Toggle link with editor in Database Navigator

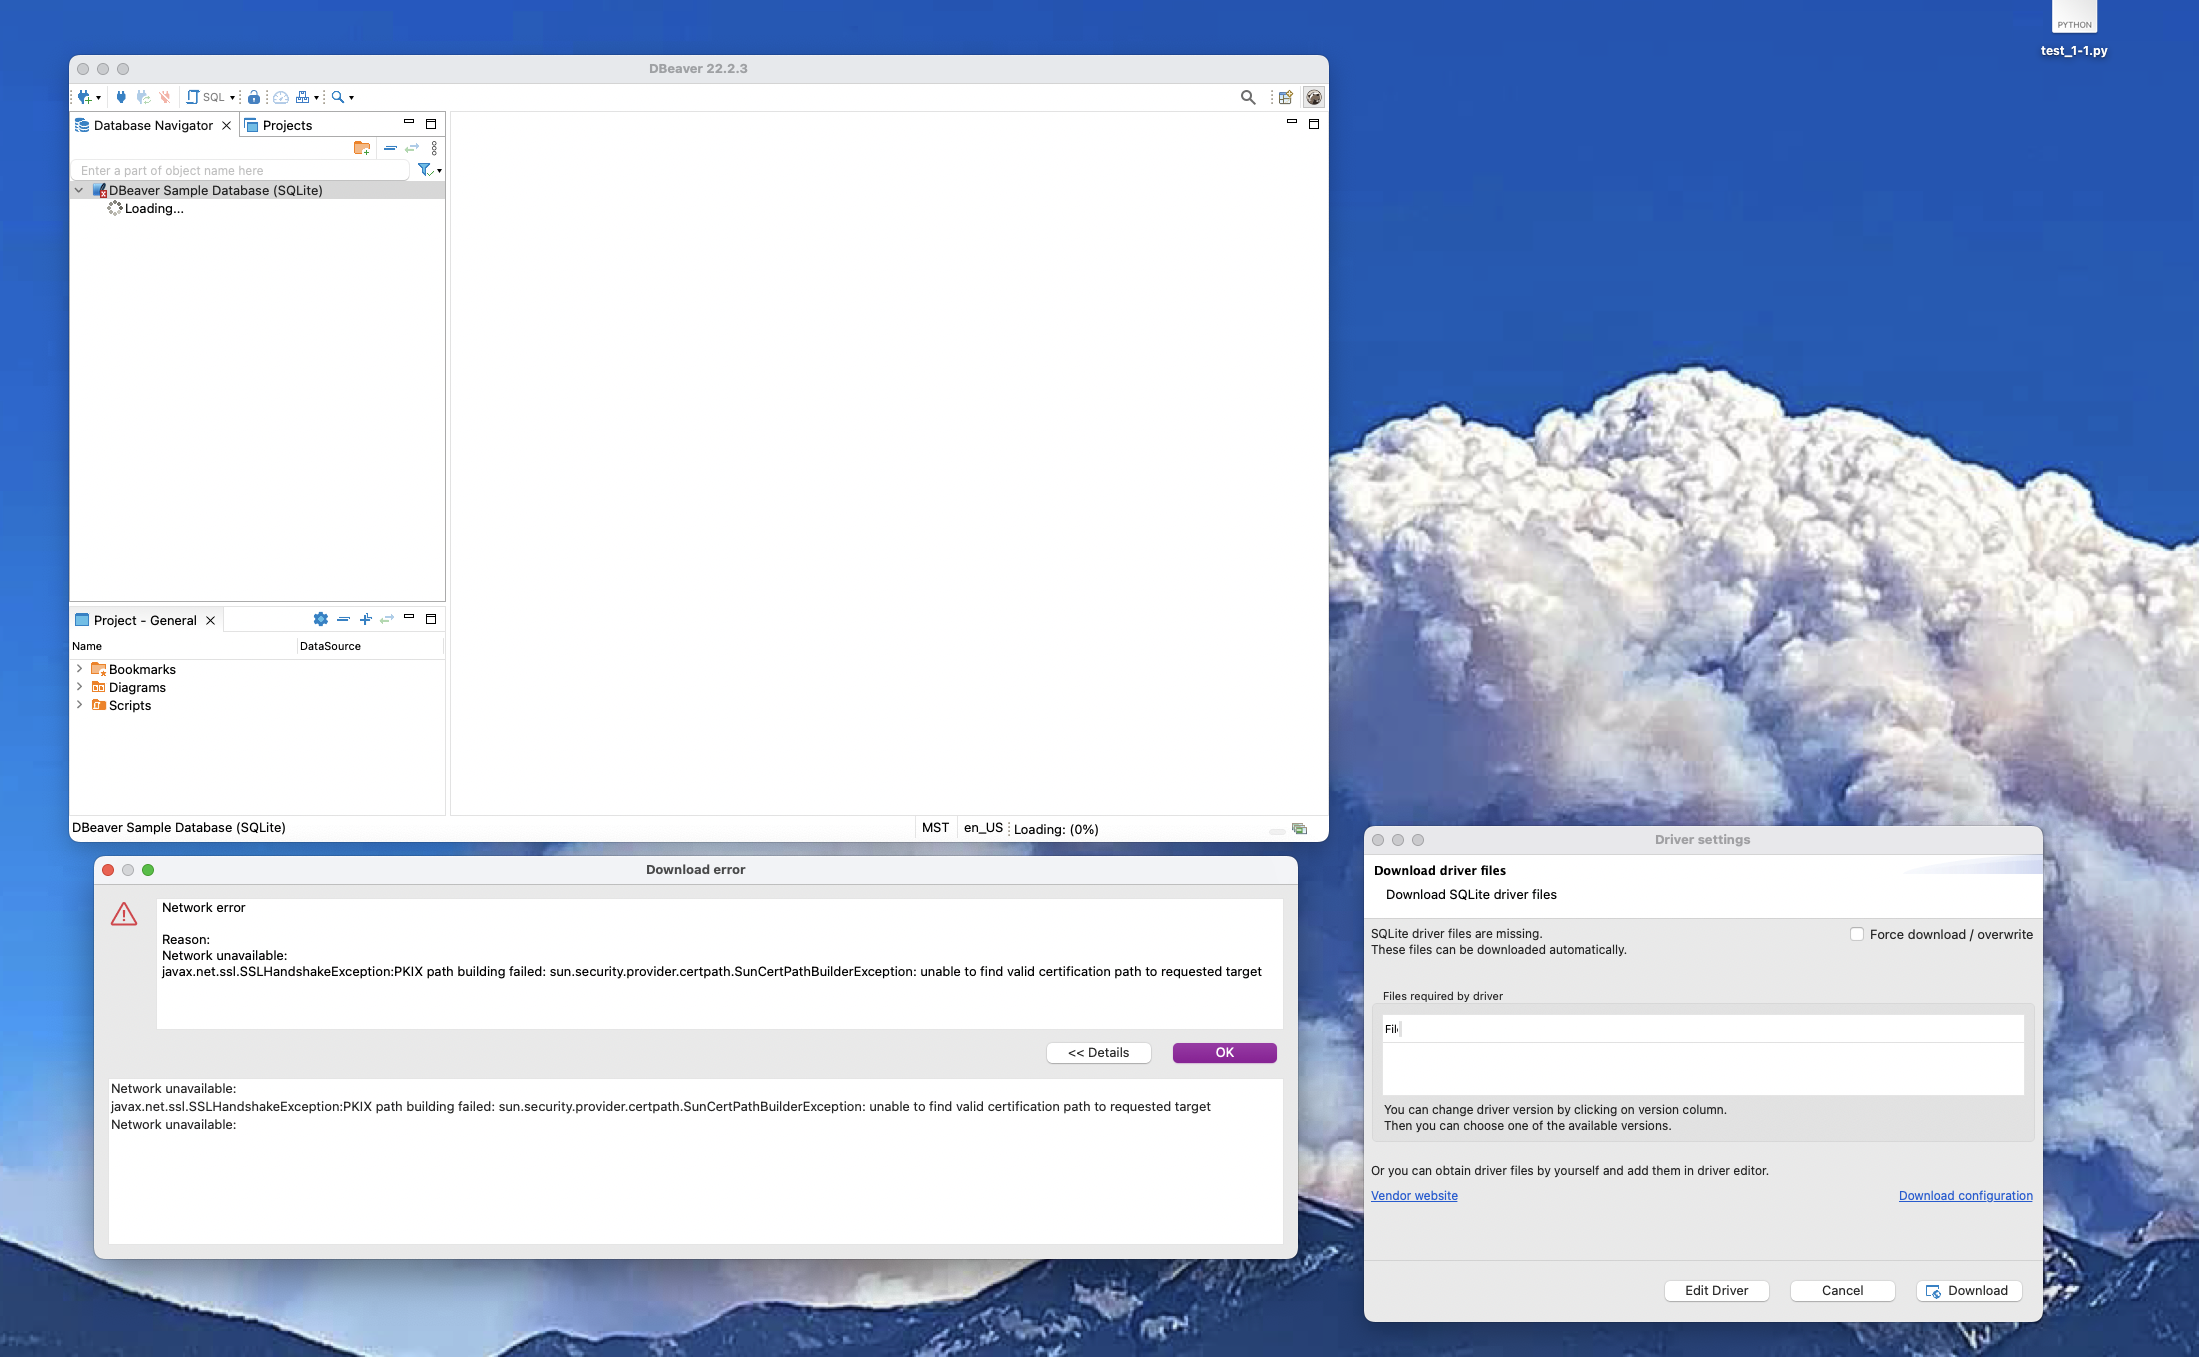412,148
